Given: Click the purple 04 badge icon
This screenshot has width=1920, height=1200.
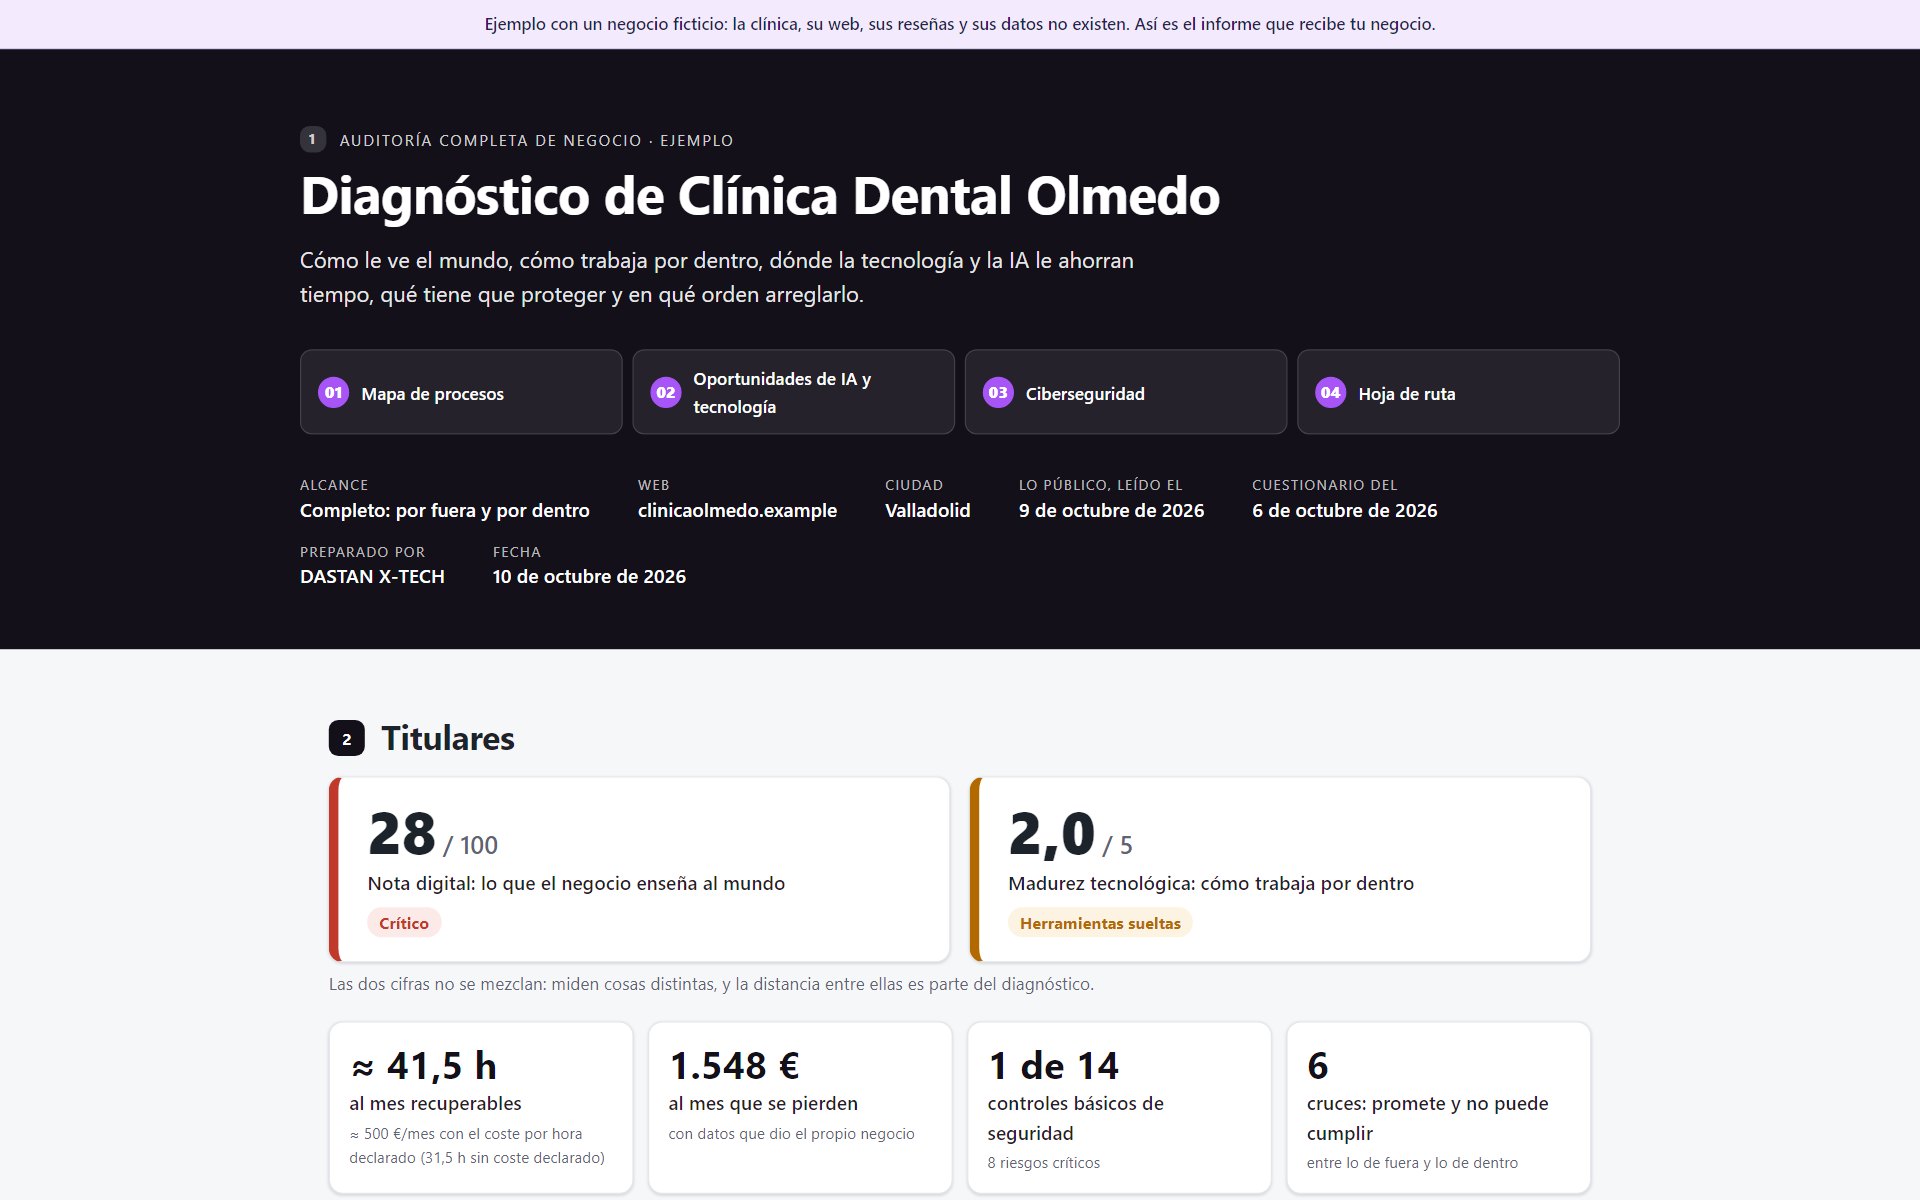Looking at the screenshot, I should coord(1331,392).
